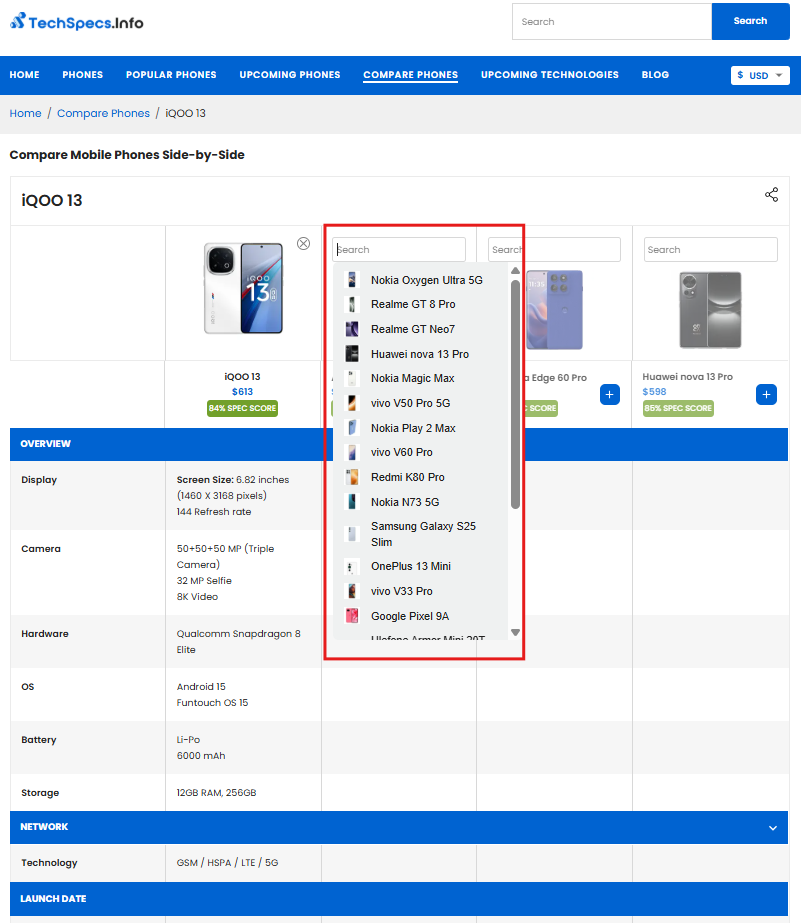Click the Google Pixel 9A pink thumbnail
The width and height of the screenshot is (801, 923).
pyautogui.click(x=352, y=616)
